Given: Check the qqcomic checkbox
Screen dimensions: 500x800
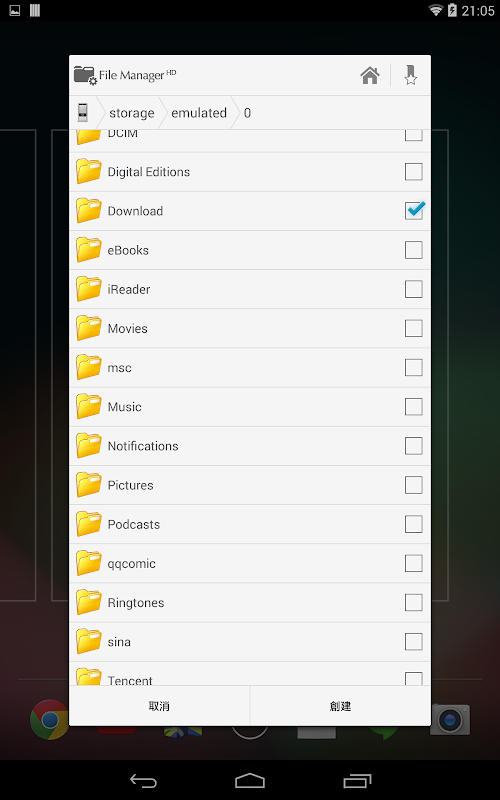Looking at the screenshot, I should [x=414, y=563].
